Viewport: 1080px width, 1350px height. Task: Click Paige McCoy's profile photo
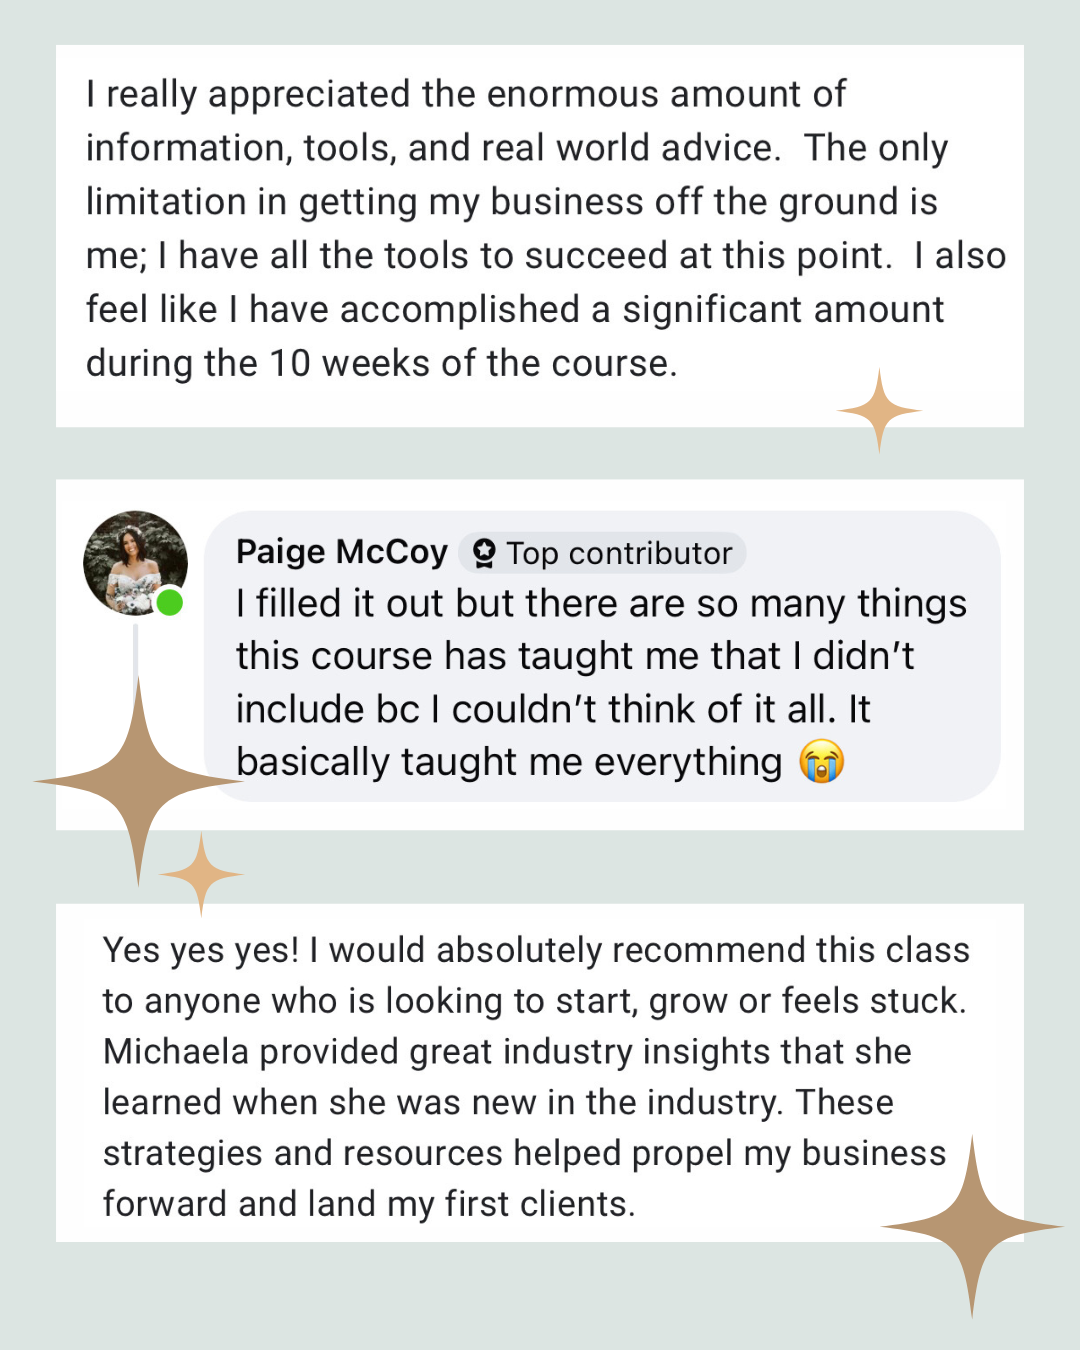pos(134,562)
